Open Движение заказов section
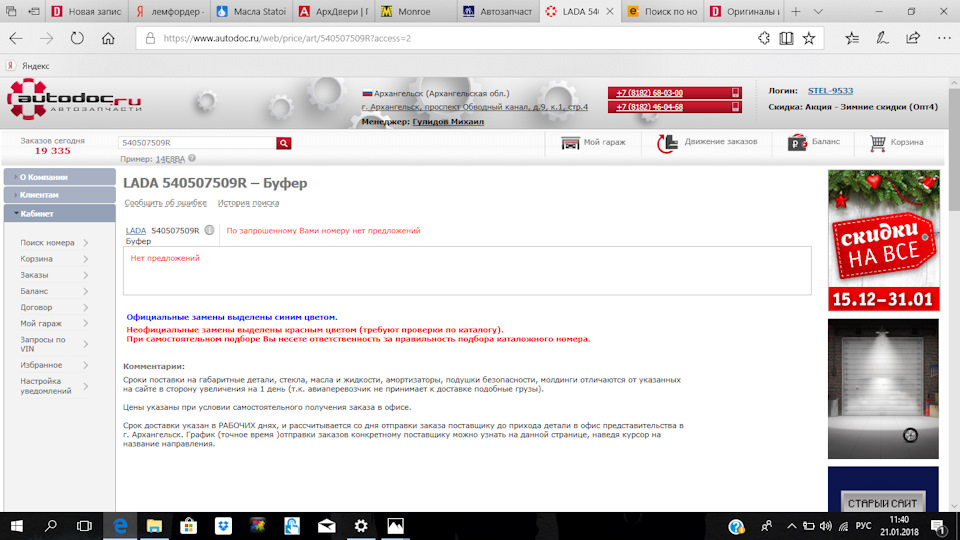Viewport: 960px width, 540px height. (707, 142)
